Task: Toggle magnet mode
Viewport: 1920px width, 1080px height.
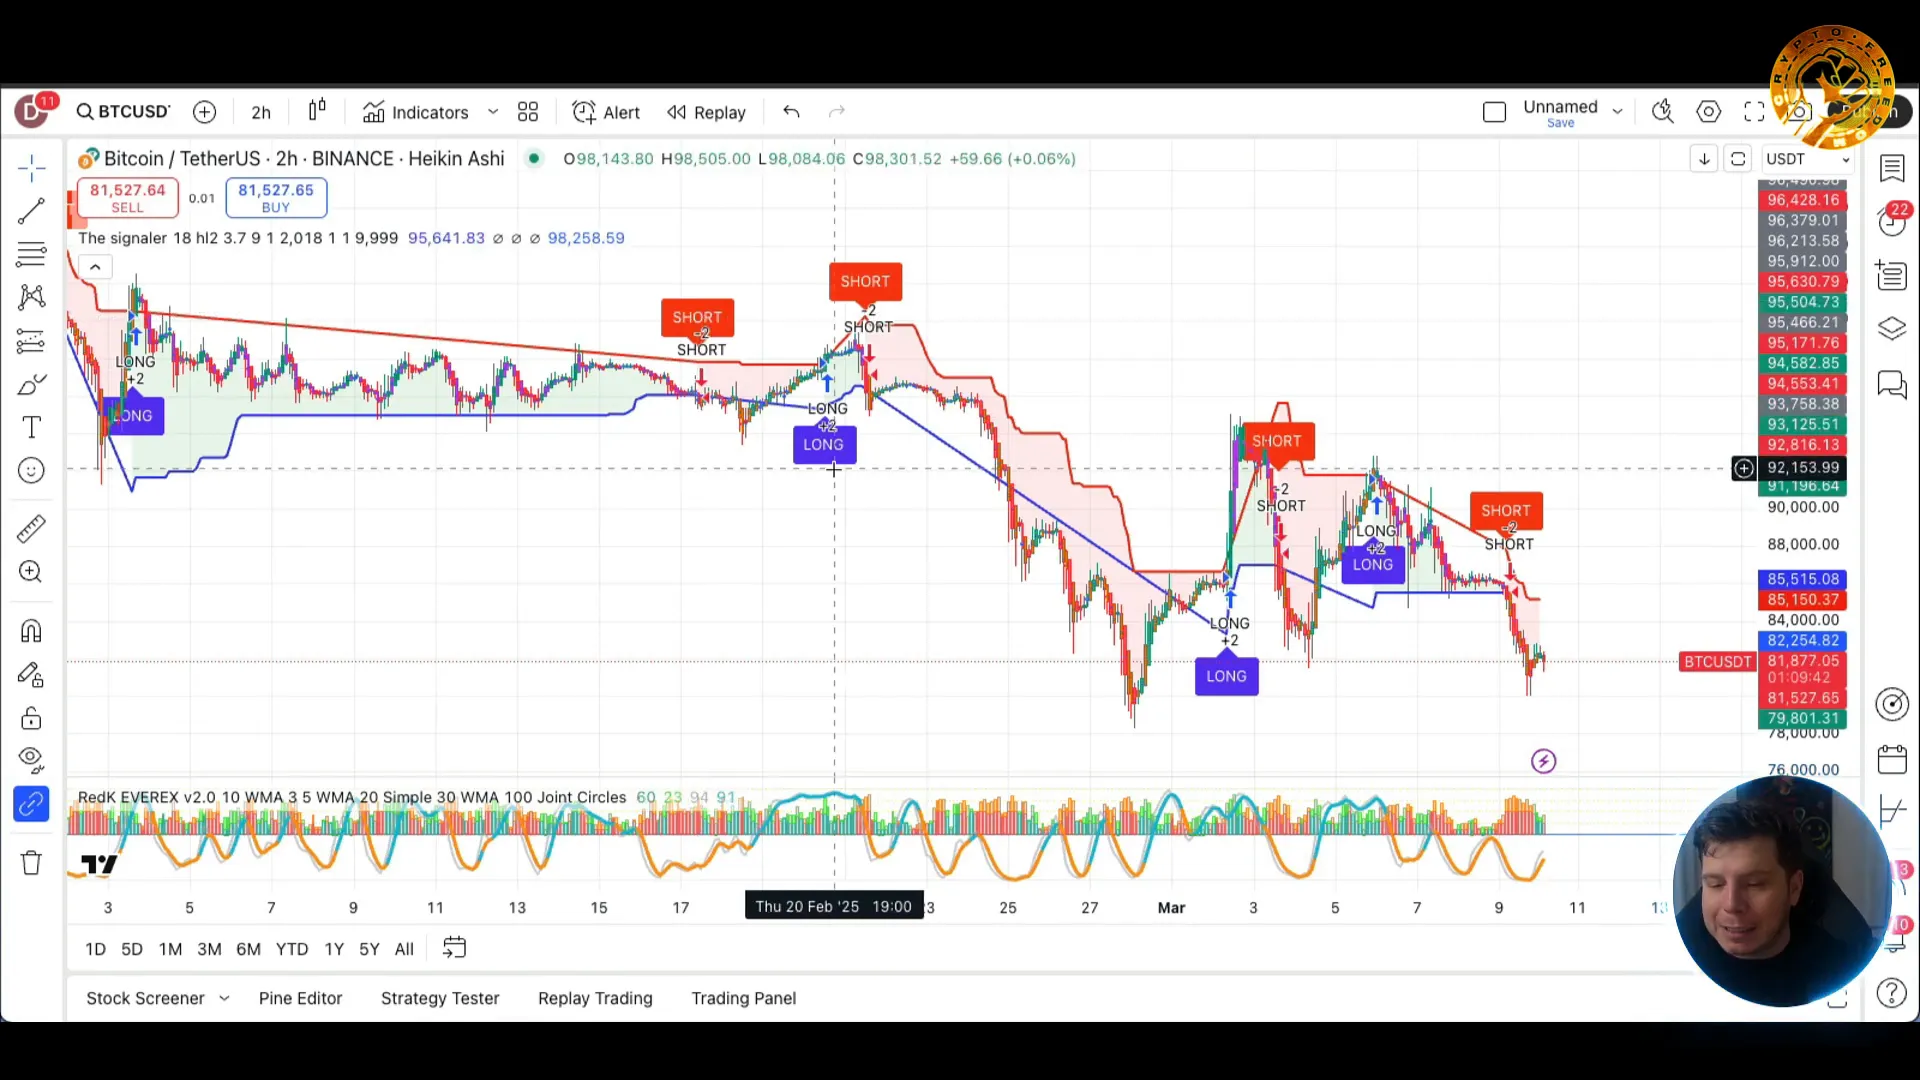Action: [x=31, y=631]
